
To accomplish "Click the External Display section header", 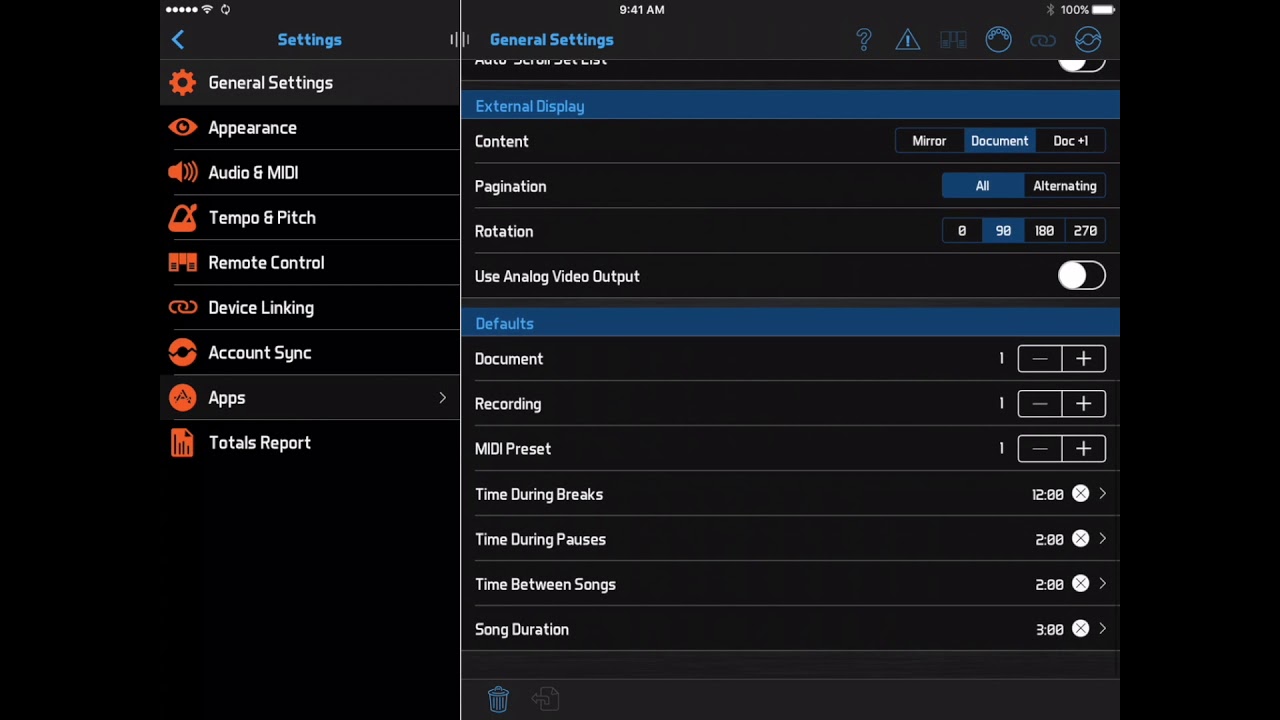I will pos(790,106).
